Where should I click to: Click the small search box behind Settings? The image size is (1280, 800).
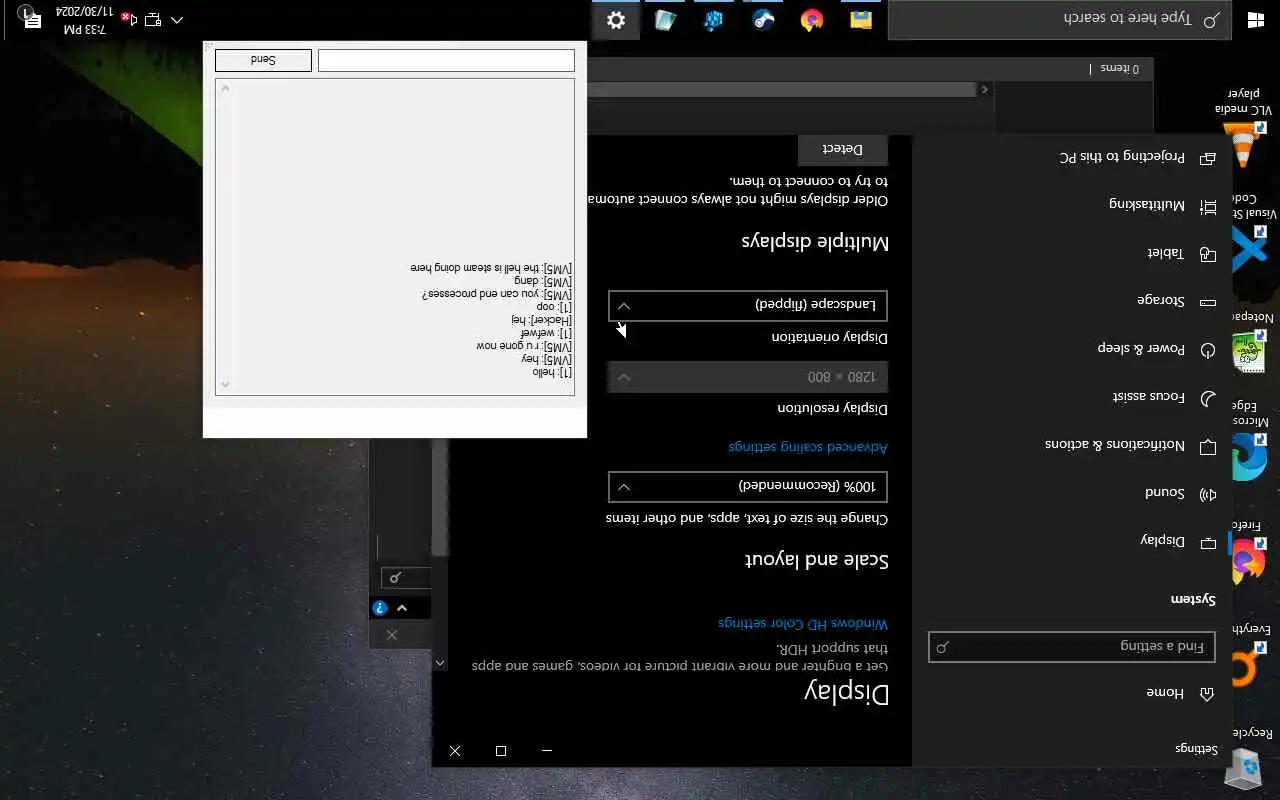pos(405,577)
